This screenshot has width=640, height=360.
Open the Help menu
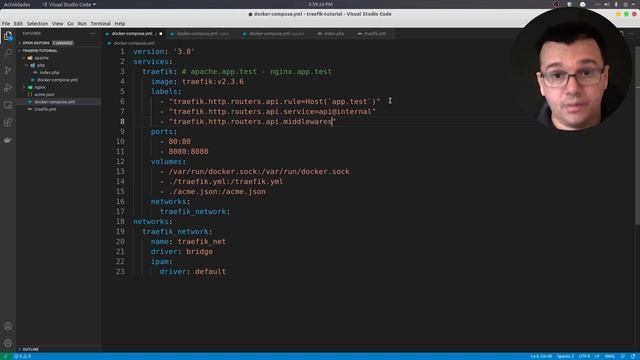(120, 24)
